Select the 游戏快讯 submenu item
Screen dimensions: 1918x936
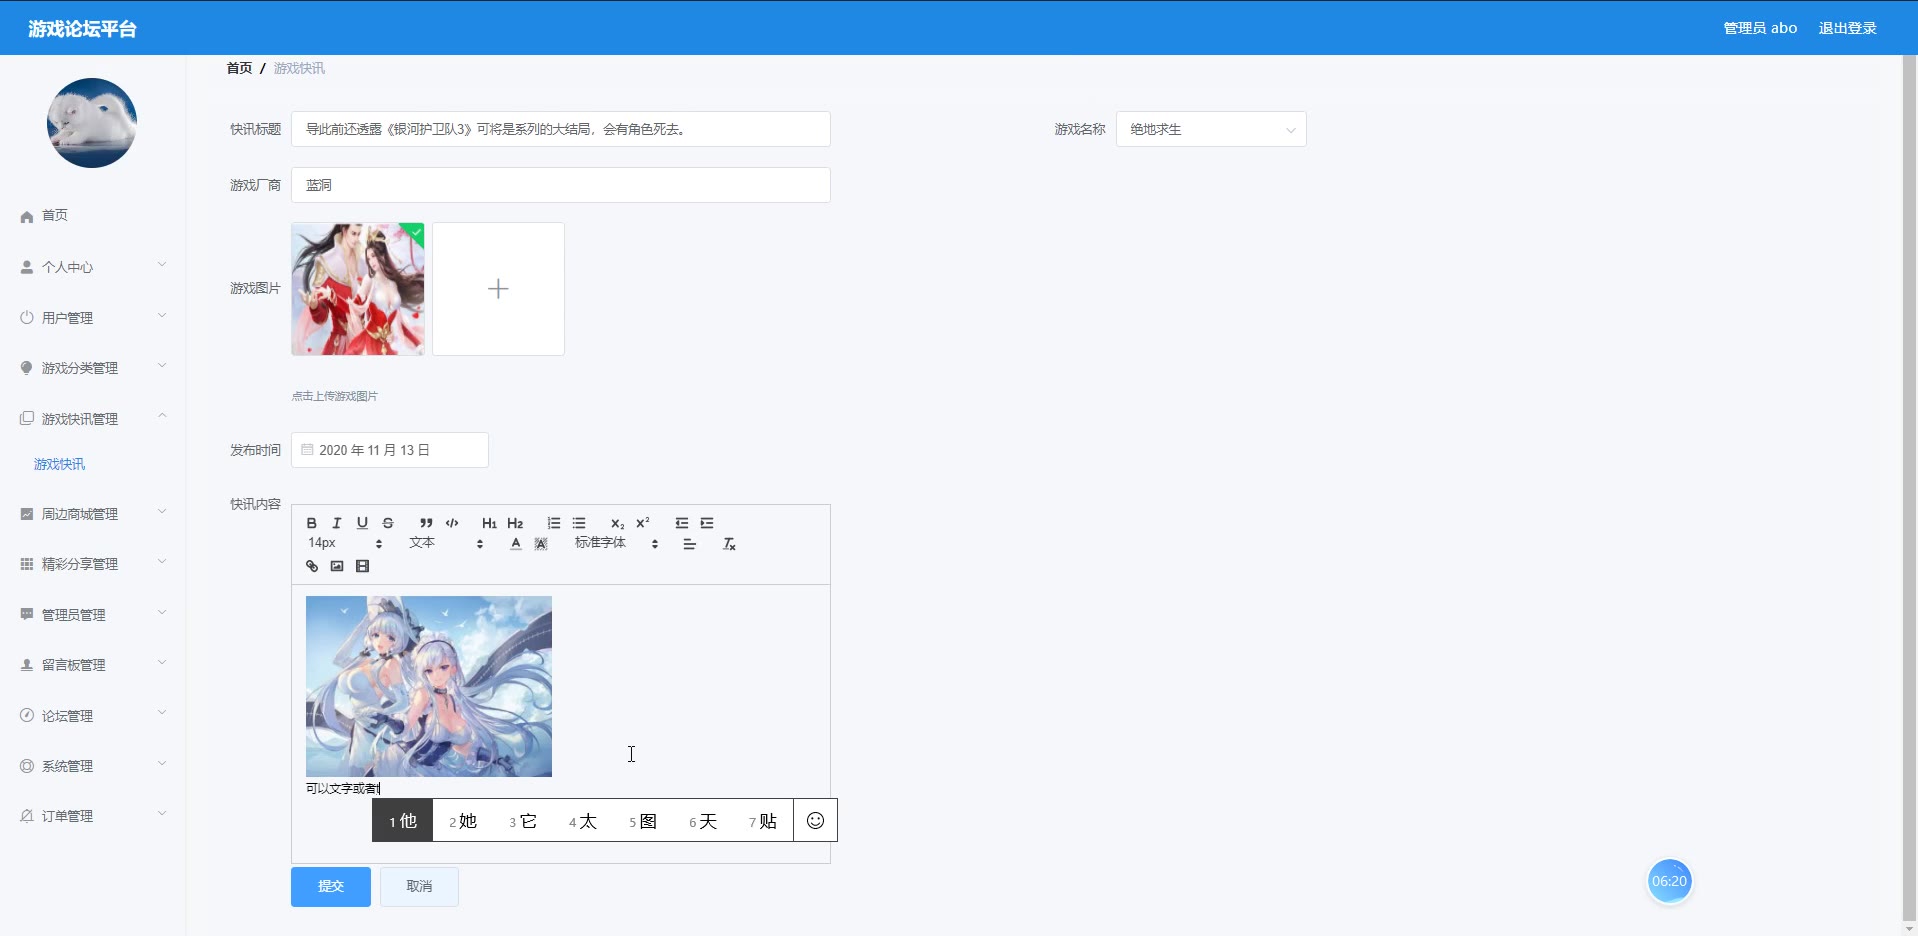coord(60,464)
